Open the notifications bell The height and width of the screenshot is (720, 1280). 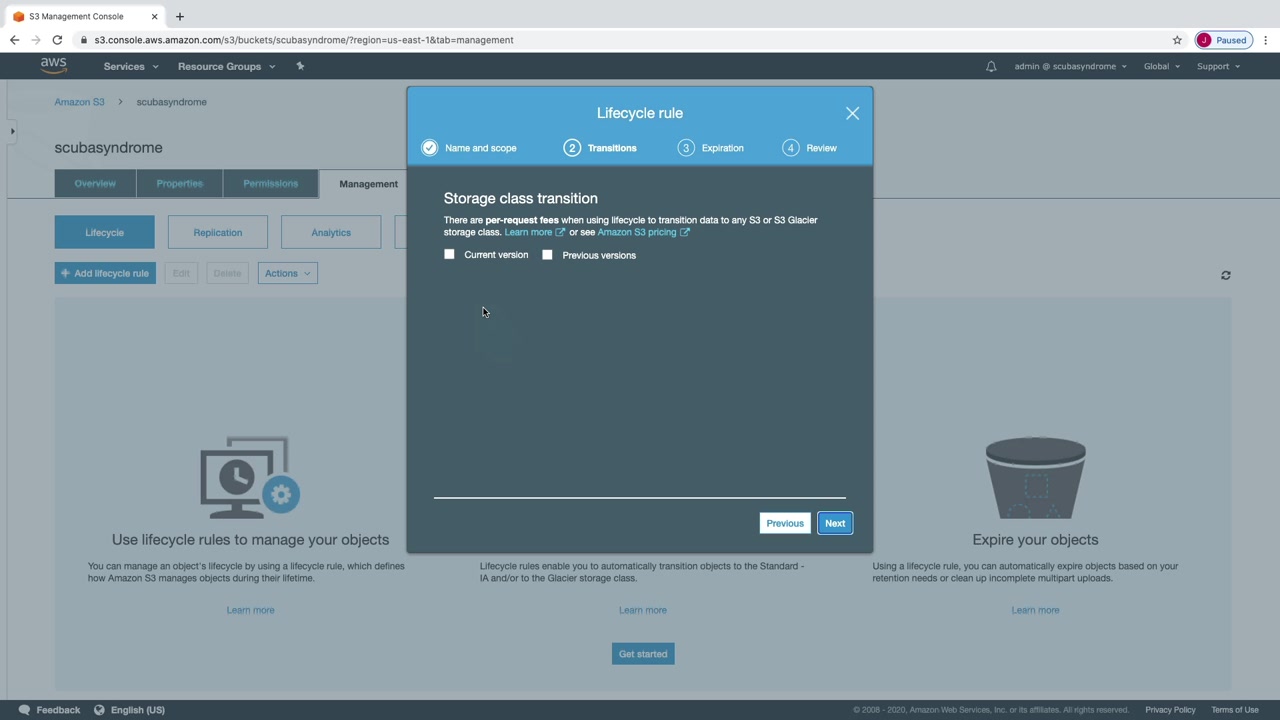[991, 67]
